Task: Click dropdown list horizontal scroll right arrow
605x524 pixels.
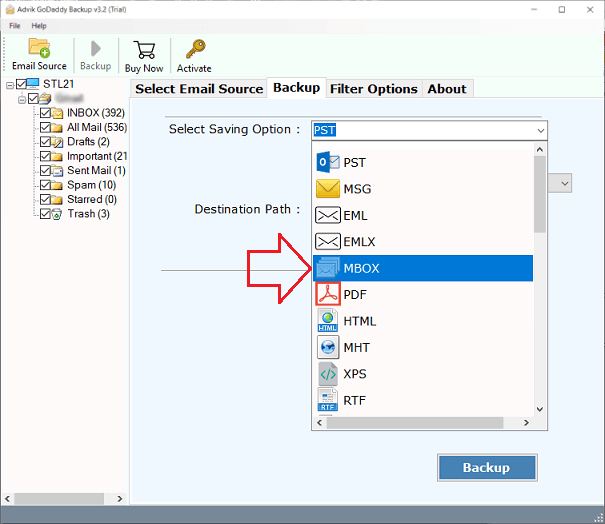Action: (526, 423)
